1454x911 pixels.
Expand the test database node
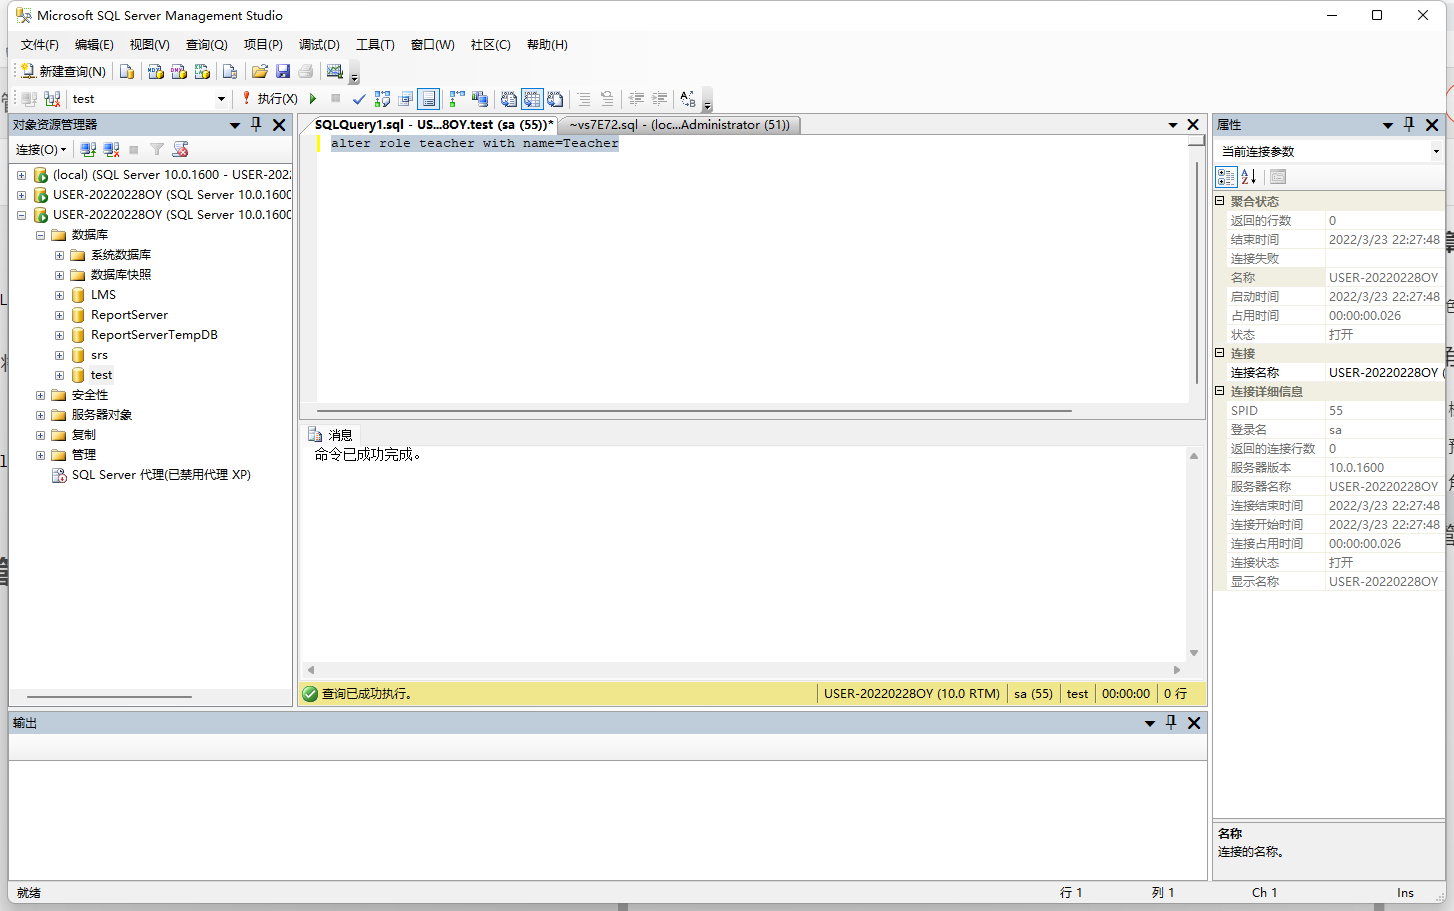point(59,375)
